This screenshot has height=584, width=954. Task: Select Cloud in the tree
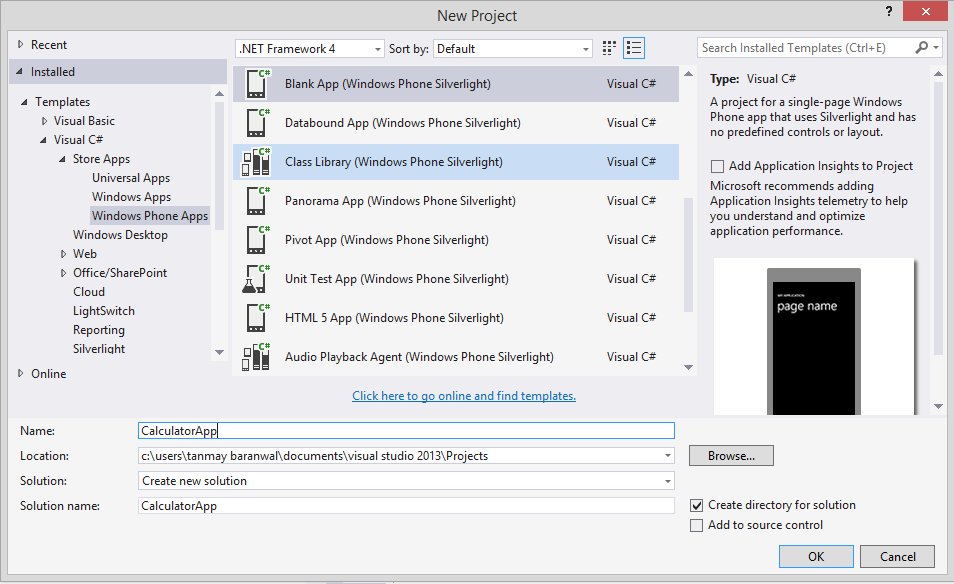coord(89,292)
